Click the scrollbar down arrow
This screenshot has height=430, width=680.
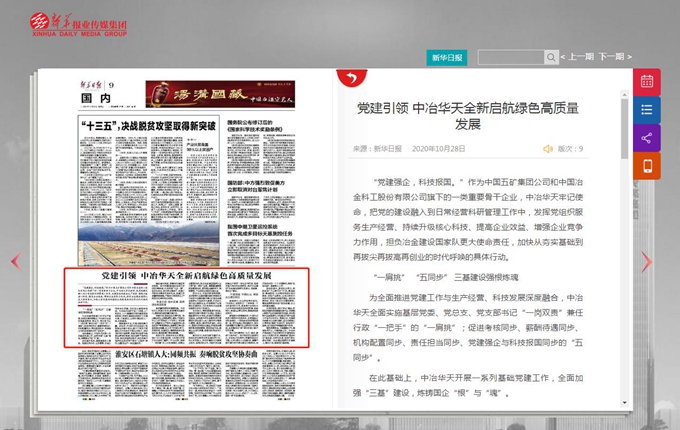tap(624, 403)
